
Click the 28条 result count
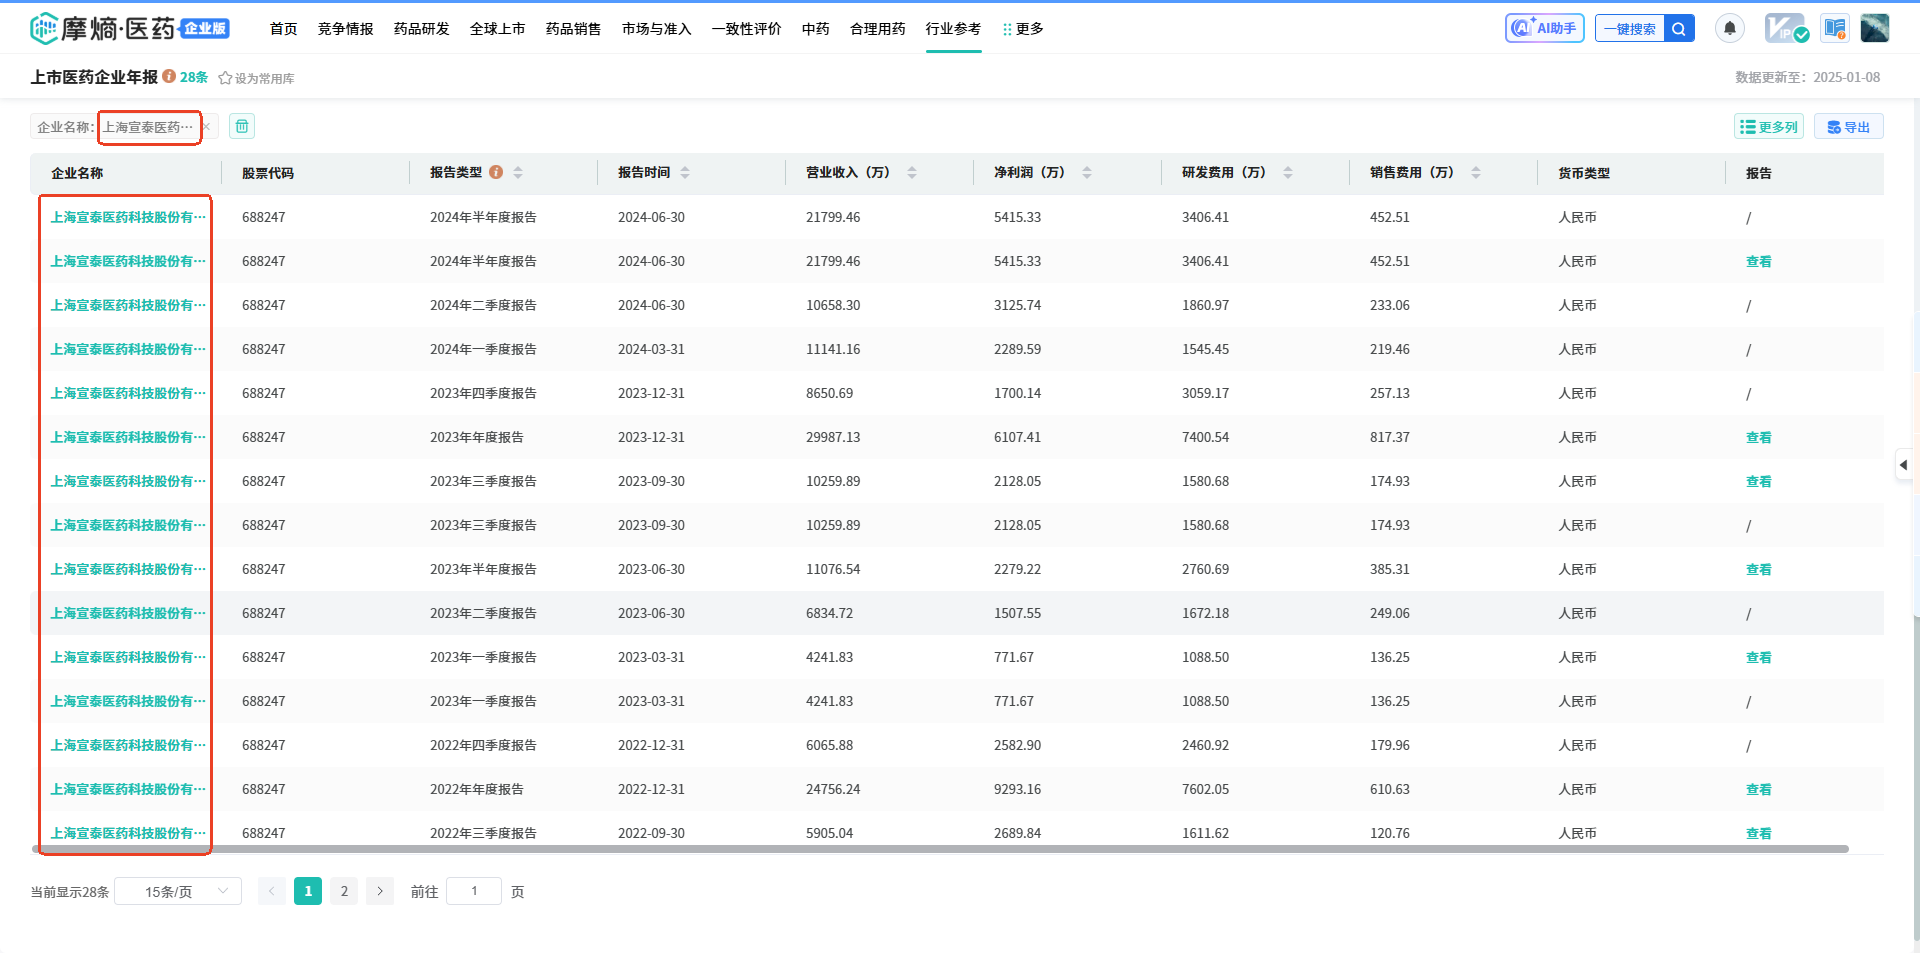(x=194, y=77)
